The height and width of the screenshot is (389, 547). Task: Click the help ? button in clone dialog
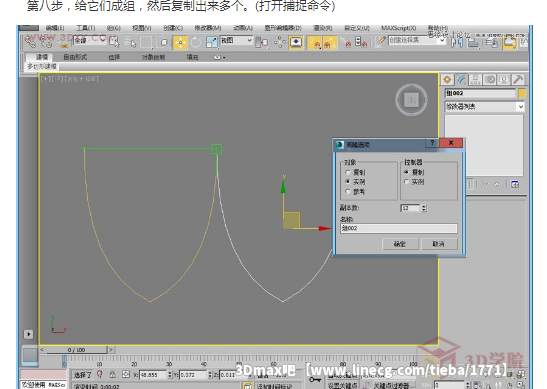pos(433,143)
